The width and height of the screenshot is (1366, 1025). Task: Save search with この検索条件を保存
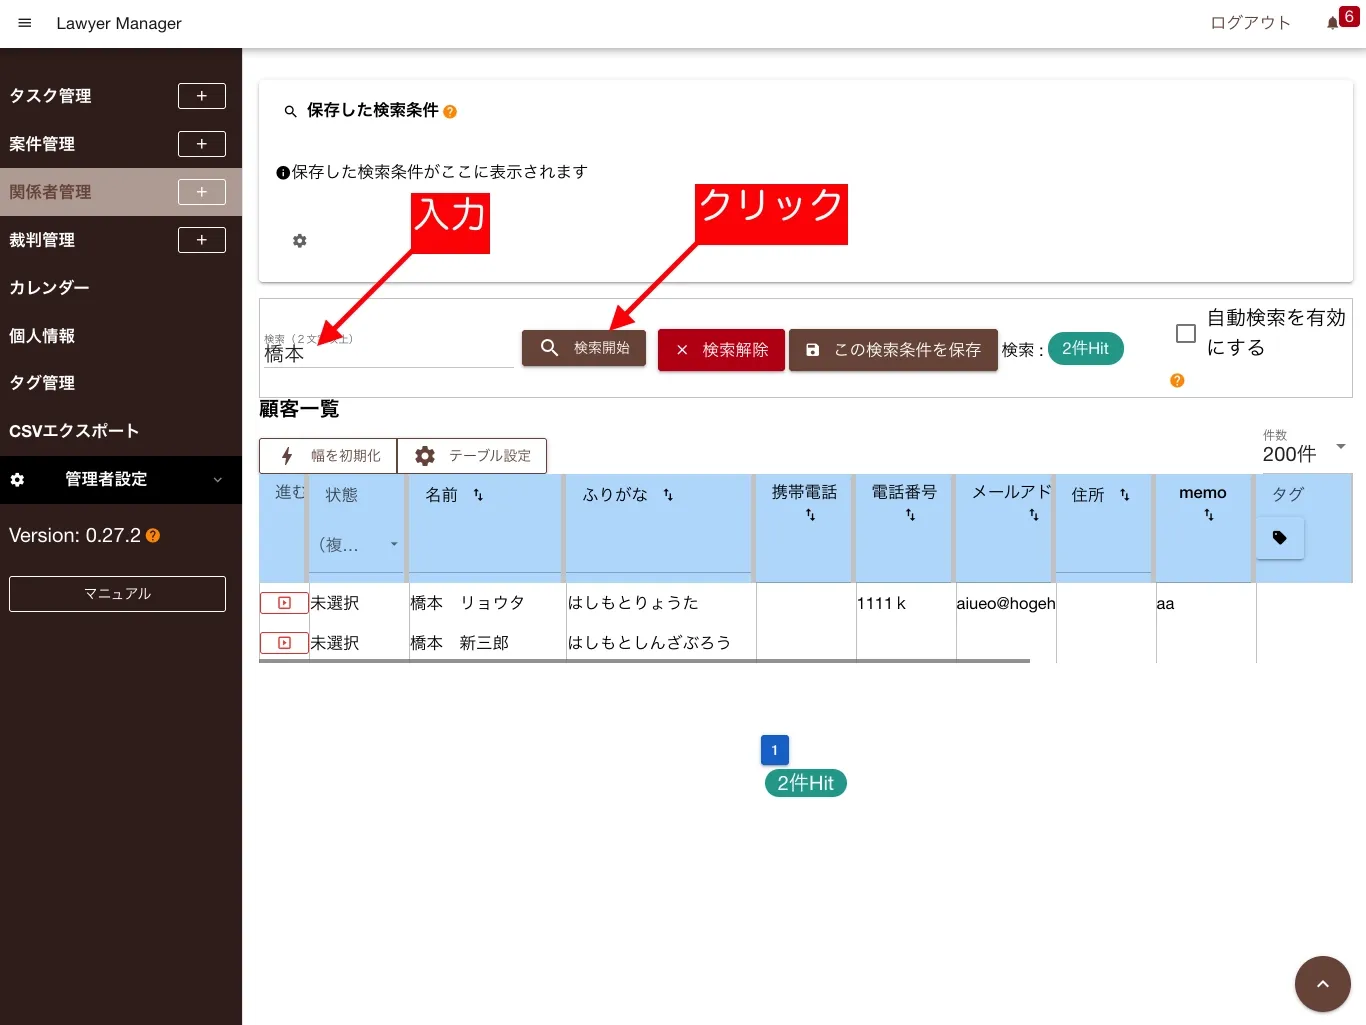click(893, 350)
